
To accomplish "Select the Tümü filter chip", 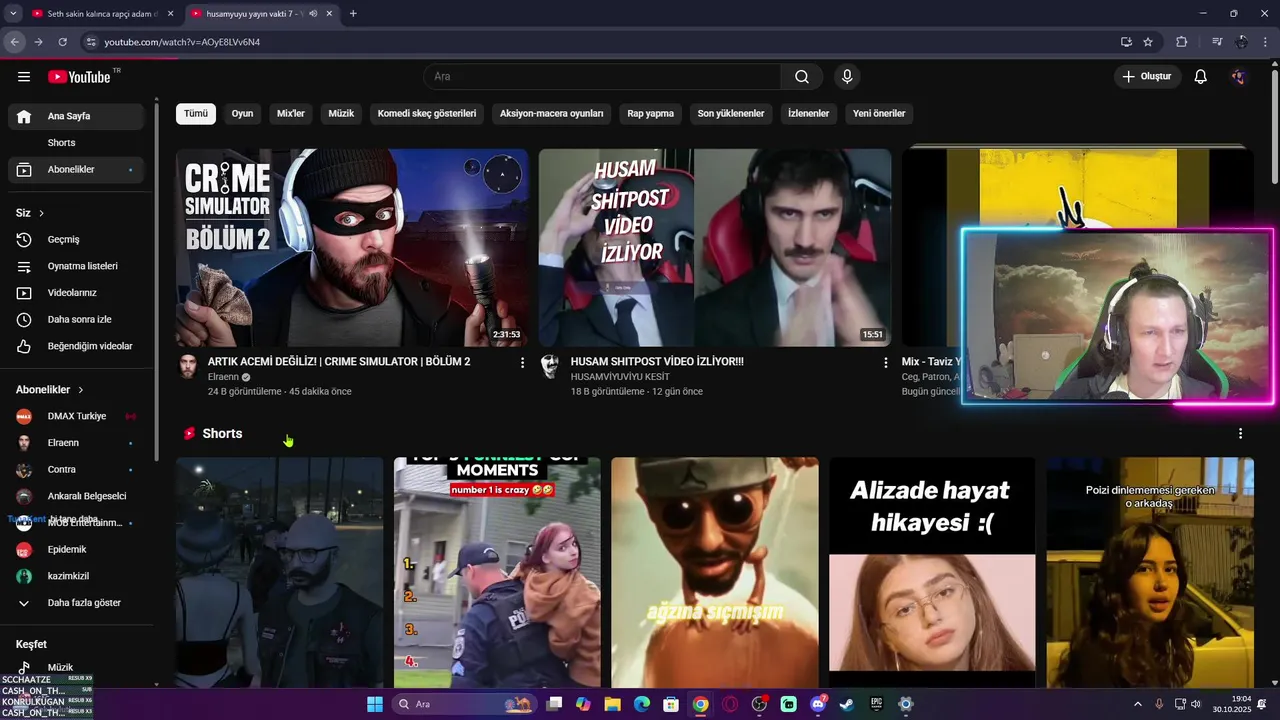I will [x=196, y=114].
